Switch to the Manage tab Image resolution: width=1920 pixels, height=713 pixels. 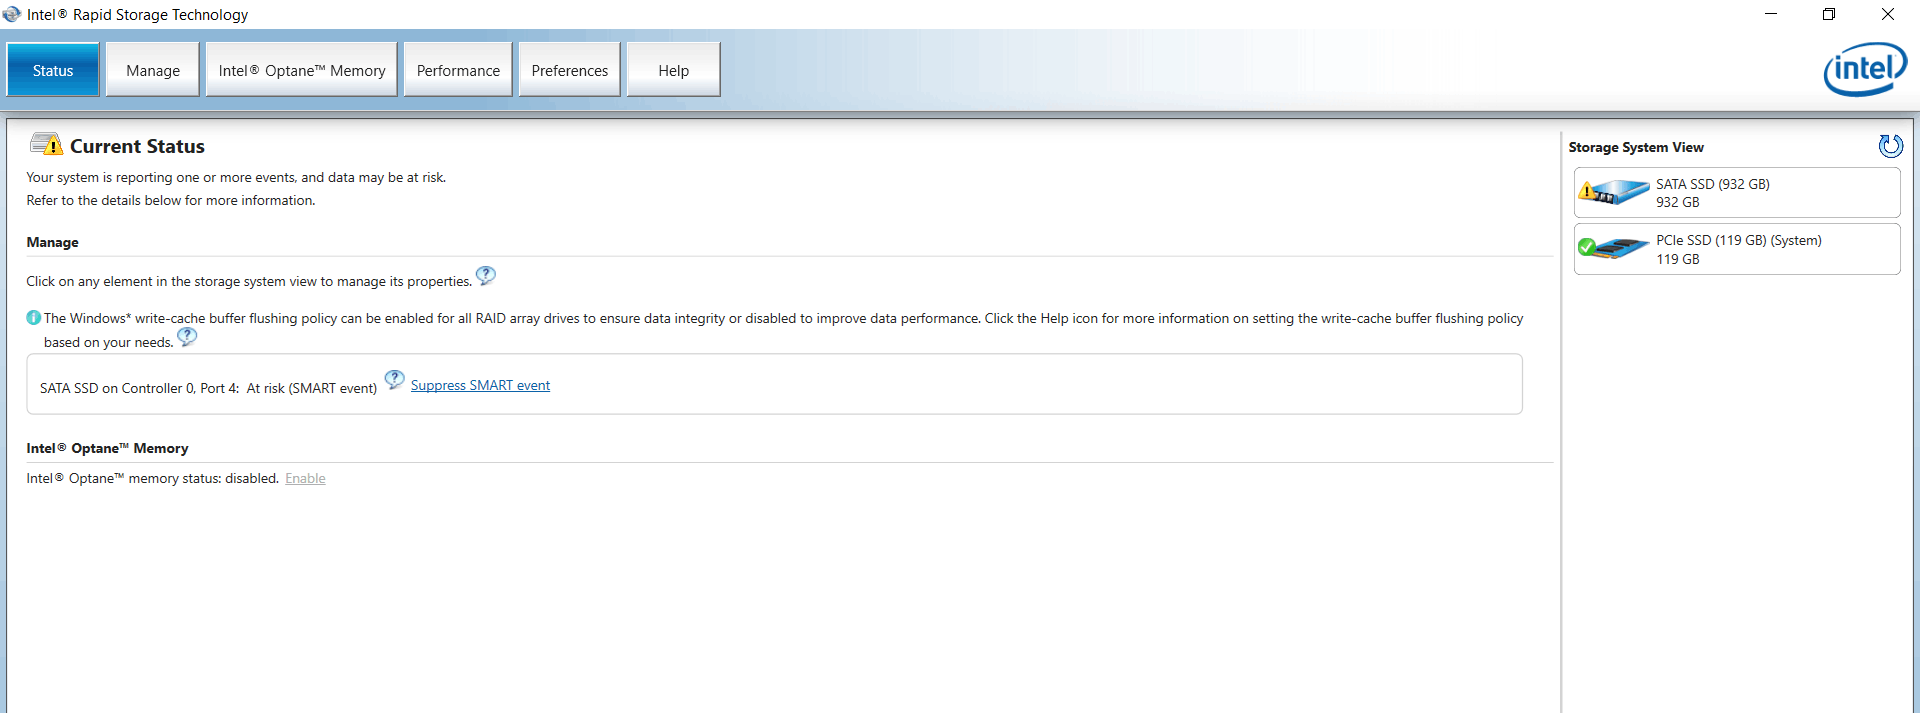coord(153,70)
